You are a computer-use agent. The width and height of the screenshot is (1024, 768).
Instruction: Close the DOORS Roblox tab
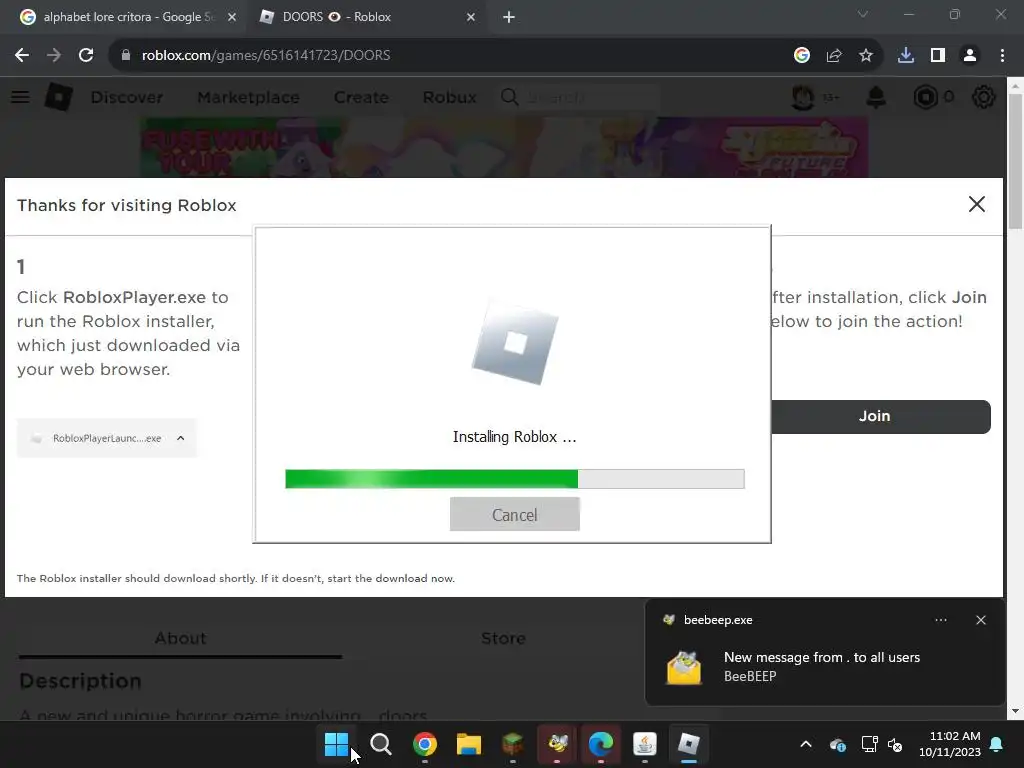tap(471, 17)
